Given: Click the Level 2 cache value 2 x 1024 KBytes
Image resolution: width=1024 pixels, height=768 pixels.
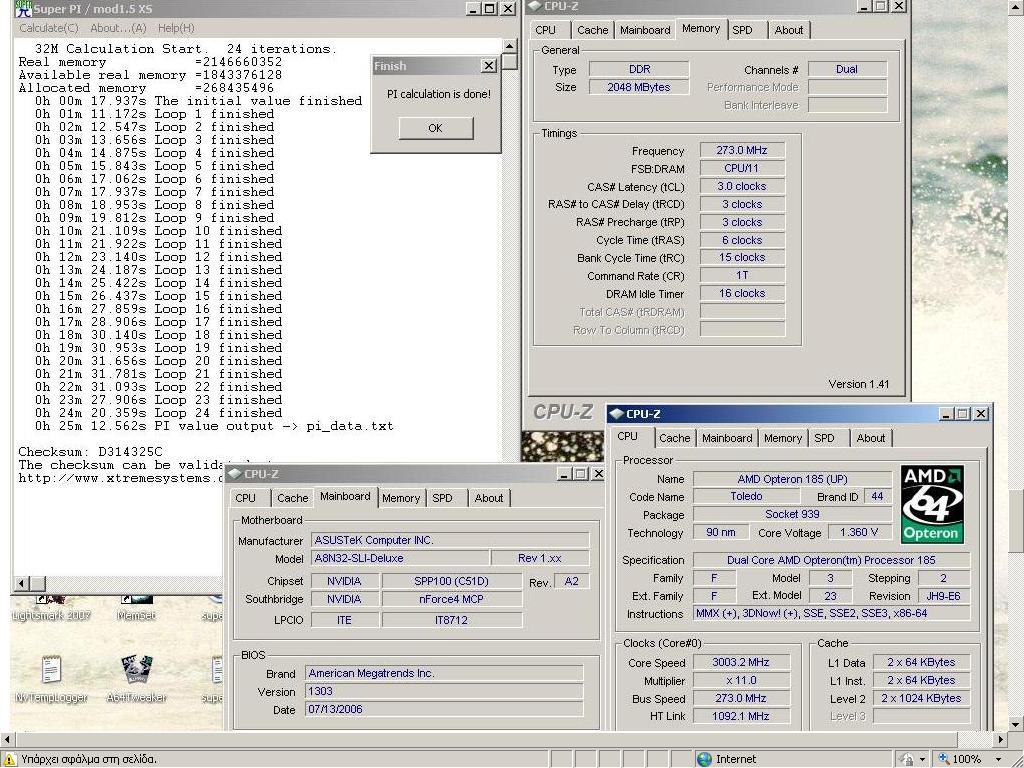Looking at the screenshot, I should 921,698.
